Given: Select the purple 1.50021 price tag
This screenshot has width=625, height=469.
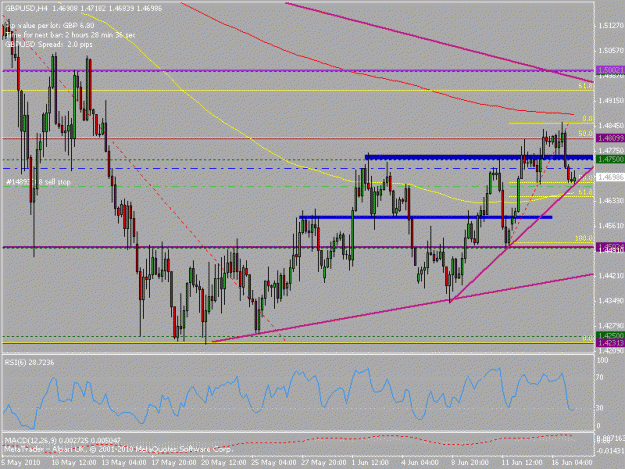Looking at the screenshot, I should click(610, 71).
